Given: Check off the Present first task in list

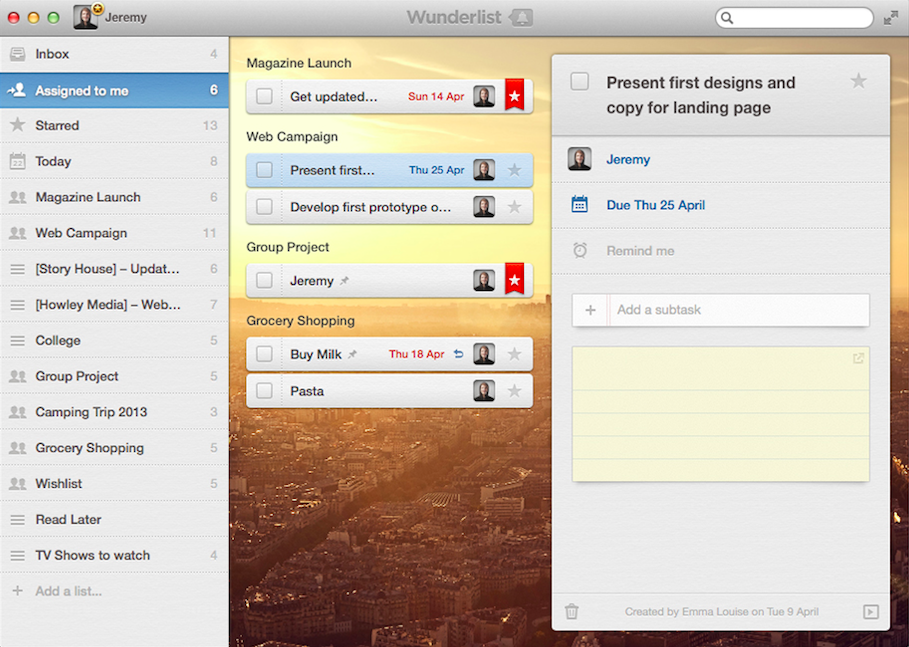Looking at the screenshot, I should coord(264,170).
